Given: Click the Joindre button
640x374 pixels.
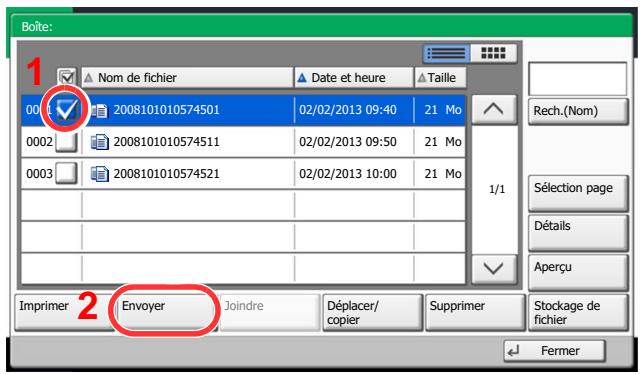Looking at the screenshot, I should click(x=270, y=312).
